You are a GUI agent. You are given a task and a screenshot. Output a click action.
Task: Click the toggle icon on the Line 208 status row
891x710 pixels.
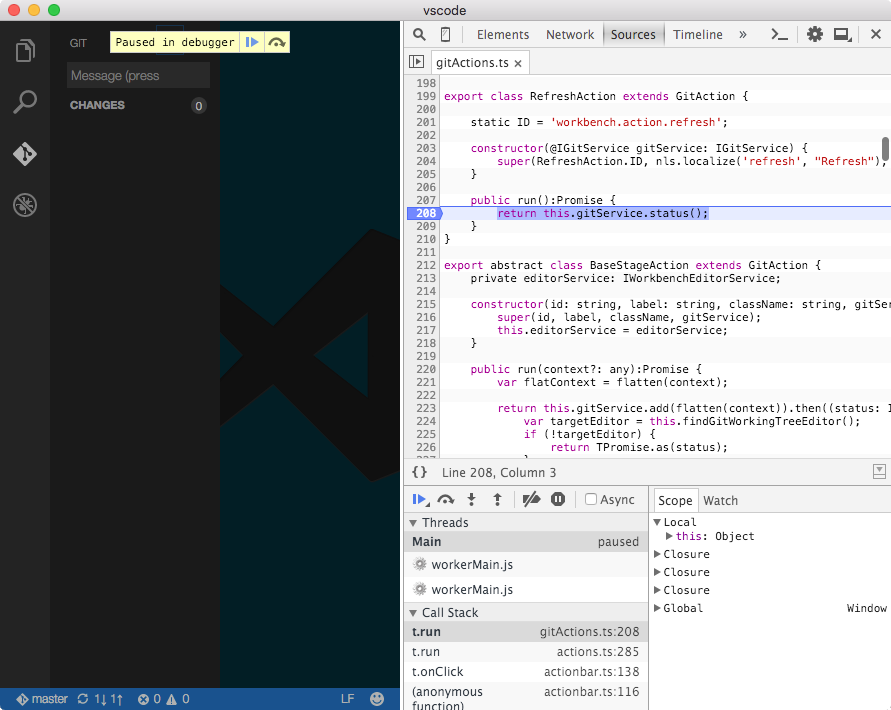pos(878,471)
